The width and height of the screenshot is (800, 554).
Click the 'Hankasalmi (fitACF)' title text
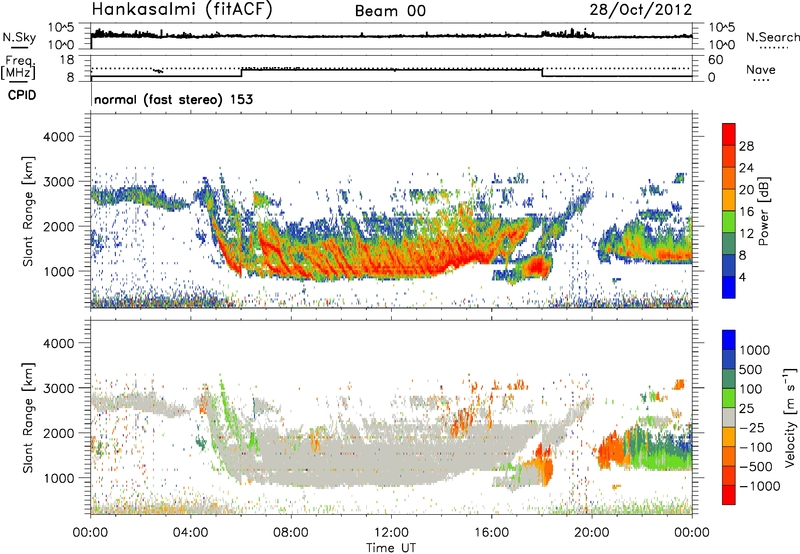182,10
